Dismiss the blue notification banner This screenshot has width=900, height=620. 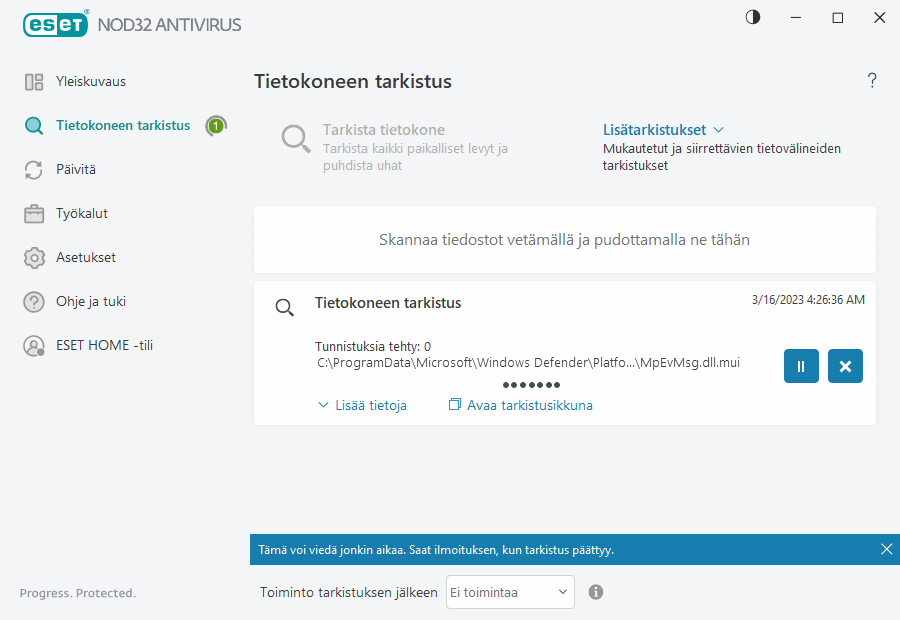point(886,549)
